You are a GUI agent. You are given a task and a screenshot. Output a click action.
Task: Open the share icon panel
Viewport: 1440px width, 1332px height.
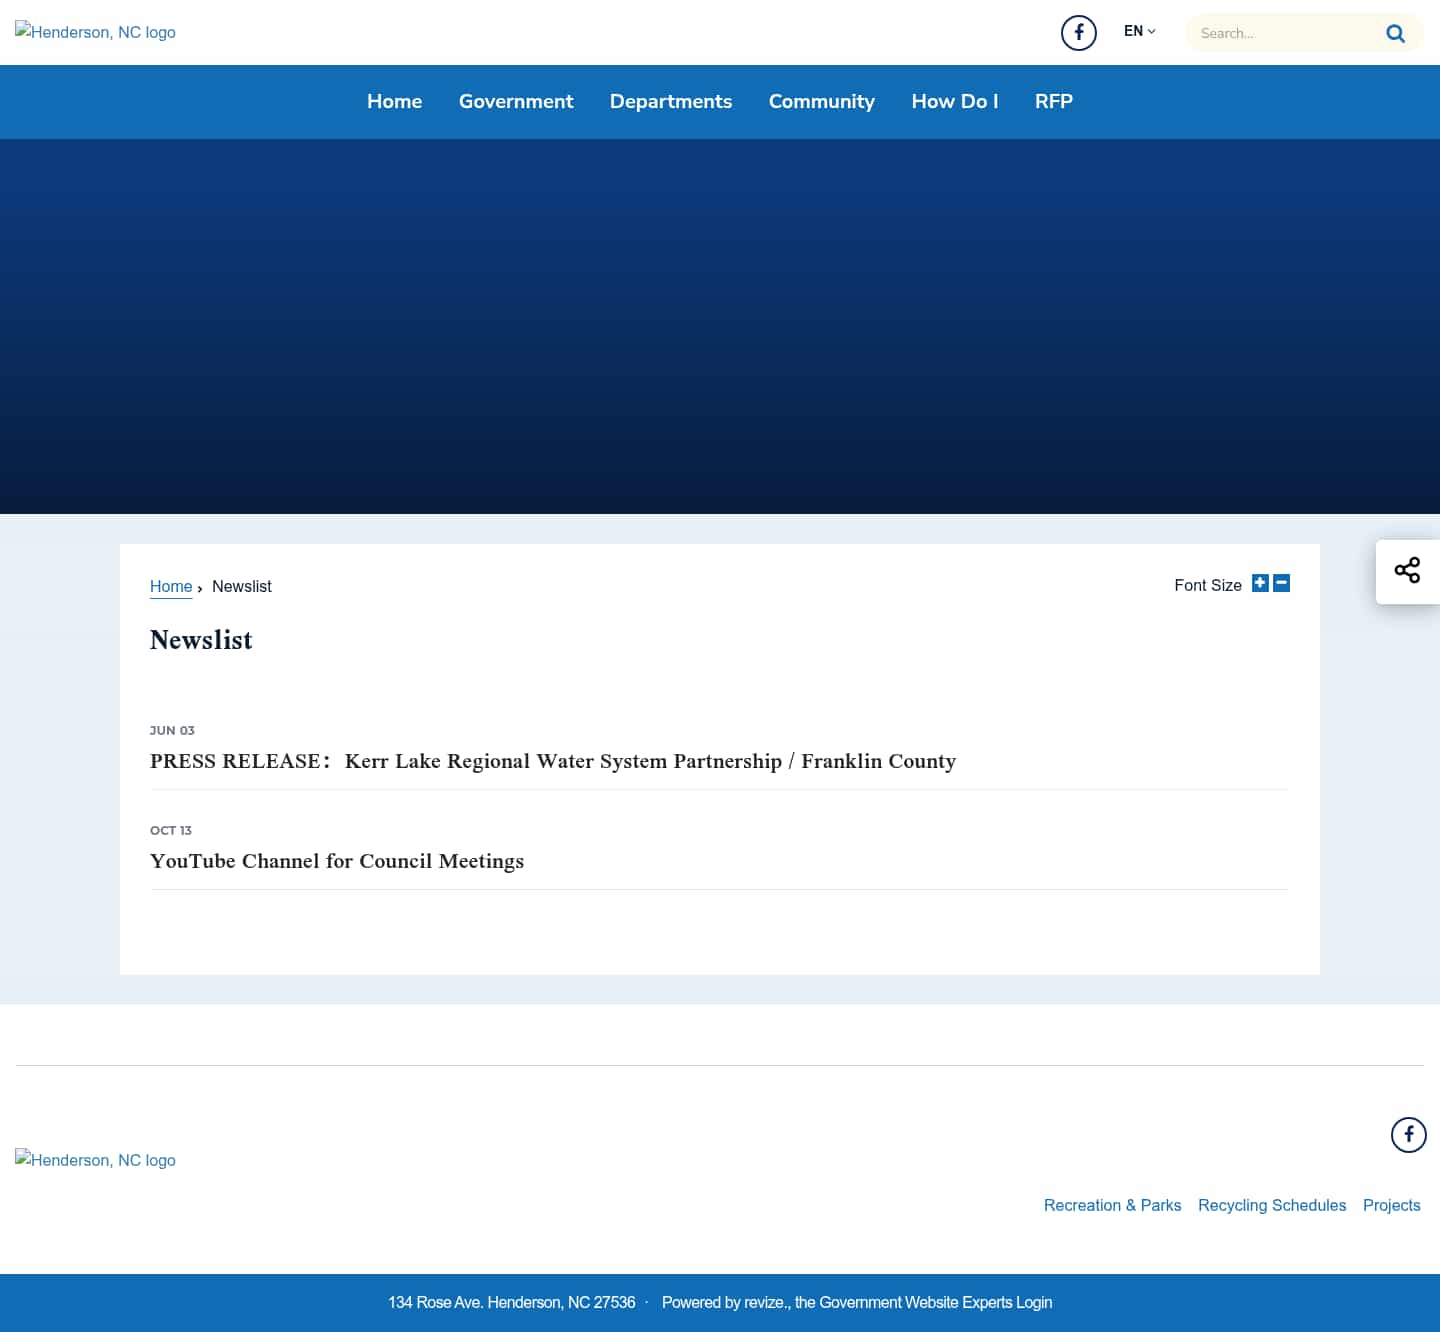[x=1407, y=571]
